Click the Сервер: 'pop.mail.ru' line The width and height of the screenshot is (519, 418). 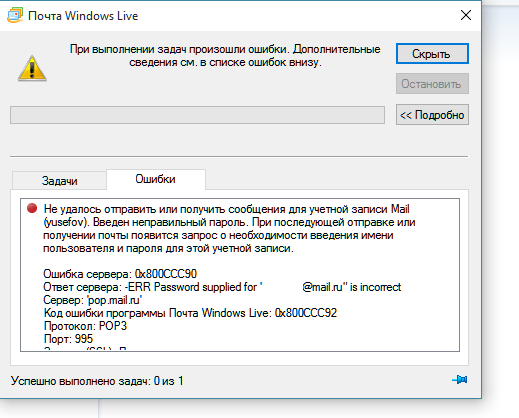pos(93,300)
